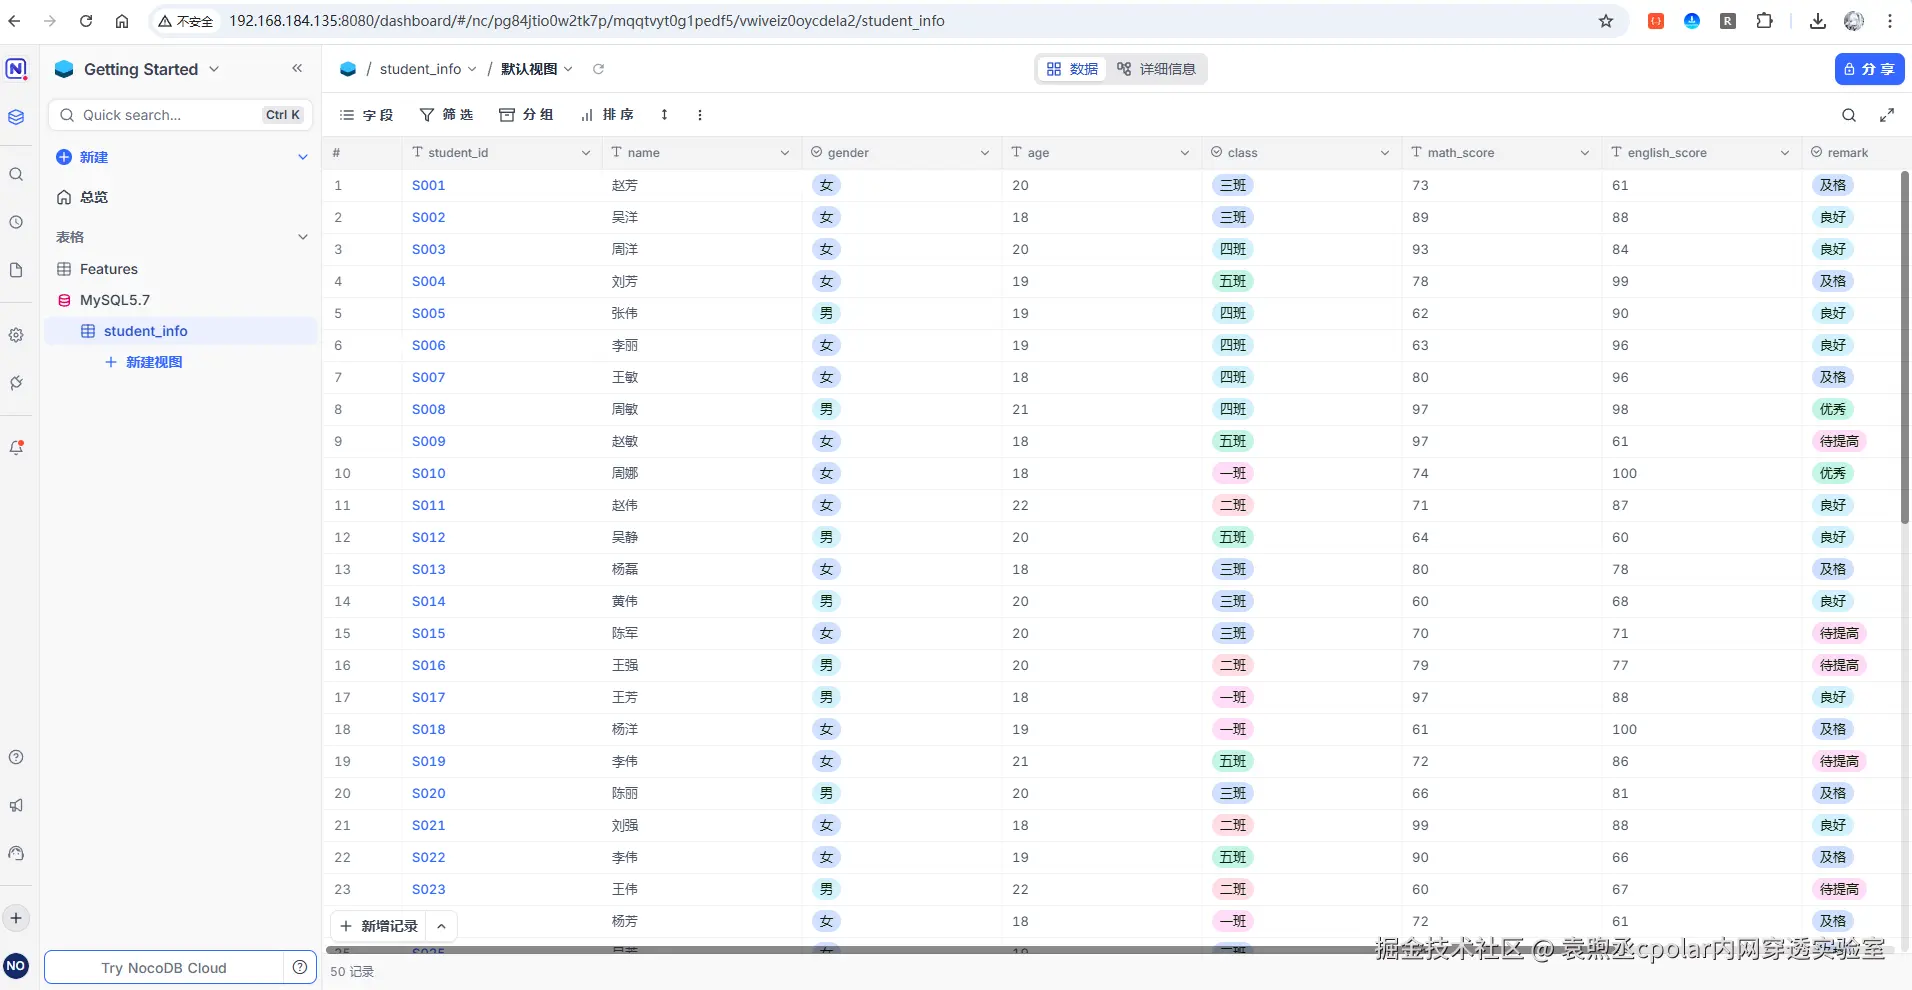This screenshot has height=990, width=1912.
Task: Expand the 新建 create dropdown chevron
Action: click(303, 157)
